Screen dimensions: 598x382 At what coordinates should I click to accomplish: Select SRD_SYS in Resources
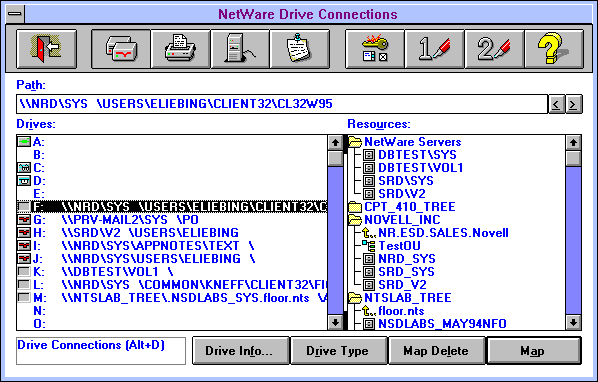[407, 272]
